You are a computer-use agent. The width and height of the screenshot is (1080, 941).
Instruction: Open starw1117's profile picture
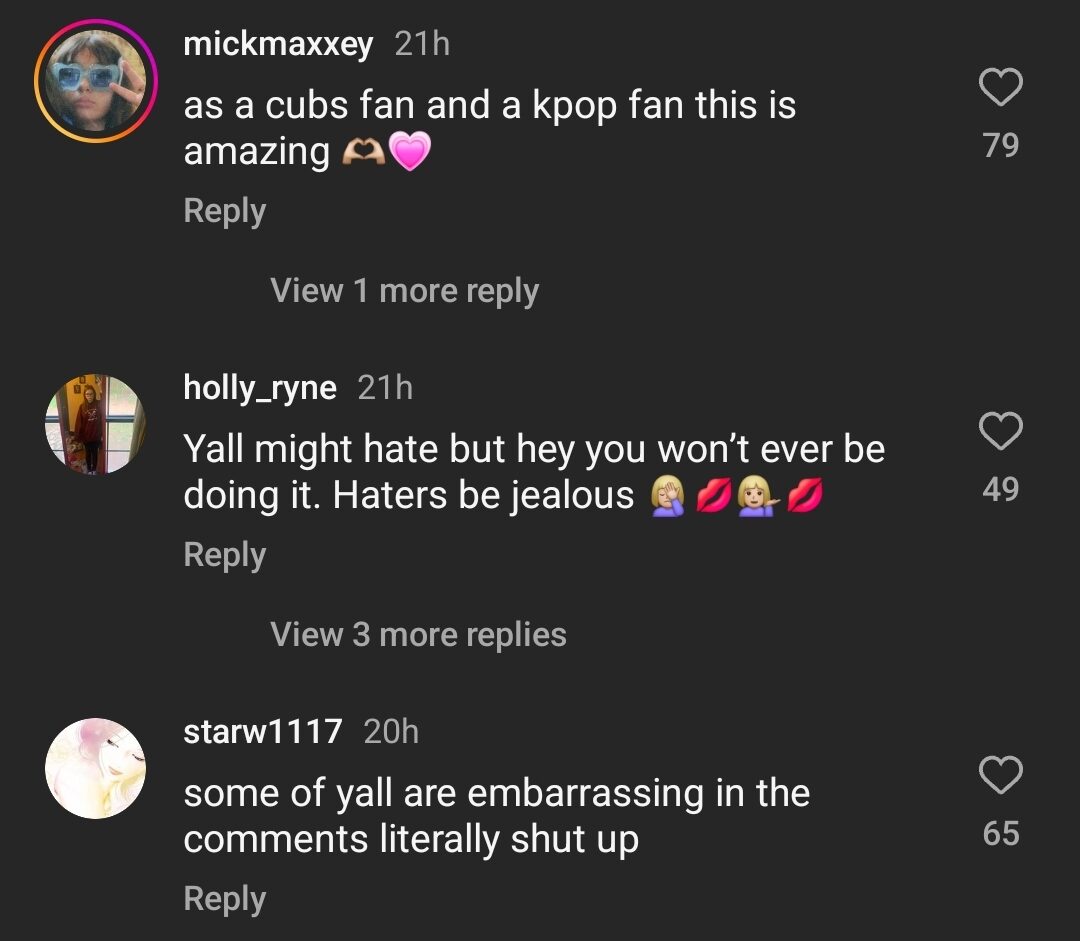pos(96,767)
